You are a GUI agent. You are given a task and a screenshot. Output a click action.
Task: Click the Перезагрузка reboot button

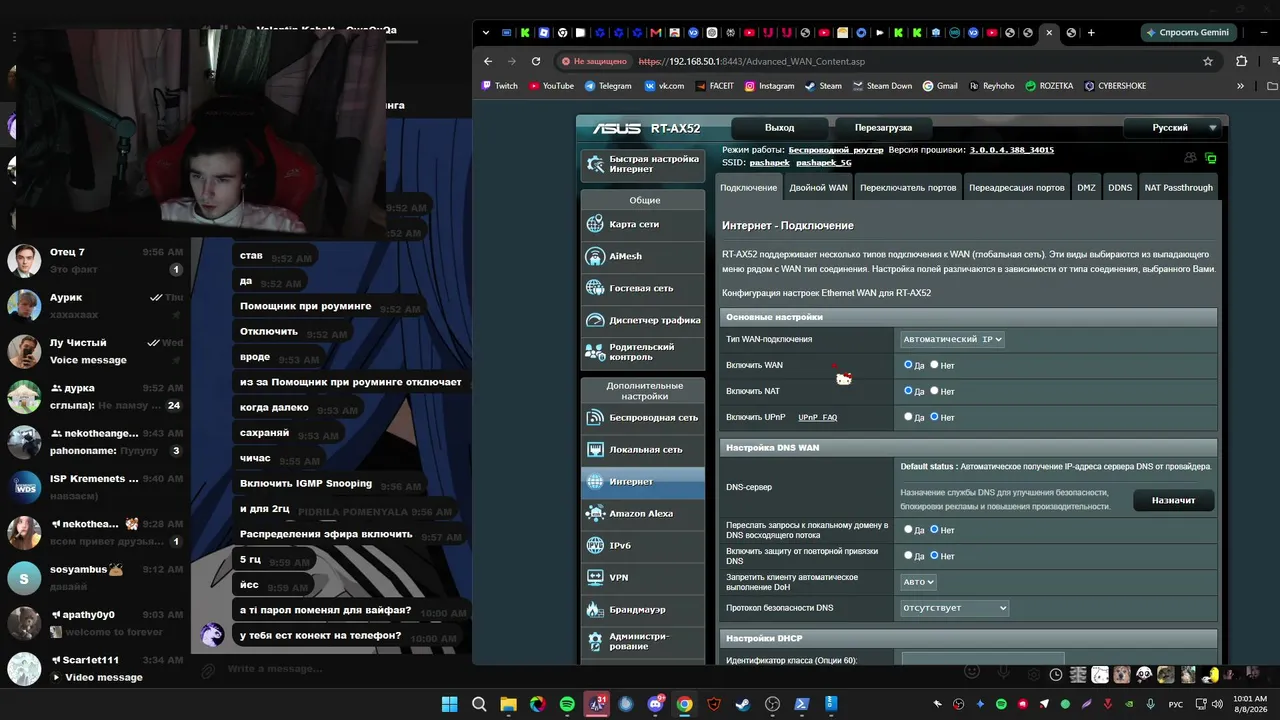883,128
